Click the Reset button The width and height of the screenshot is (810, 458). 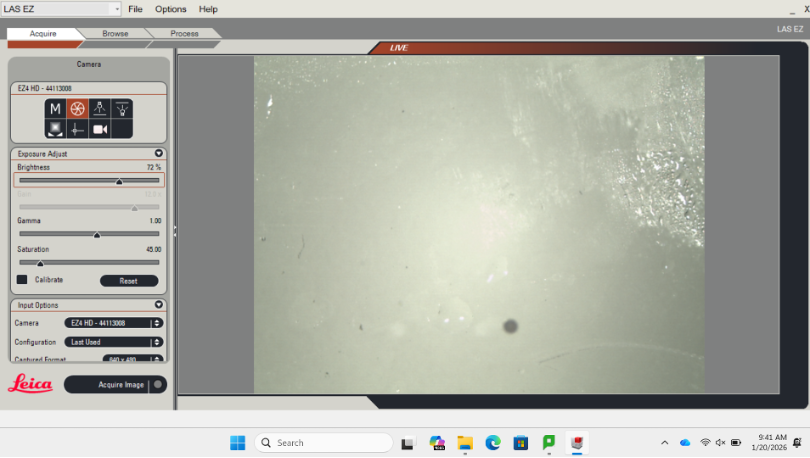(x=129, y=281)
